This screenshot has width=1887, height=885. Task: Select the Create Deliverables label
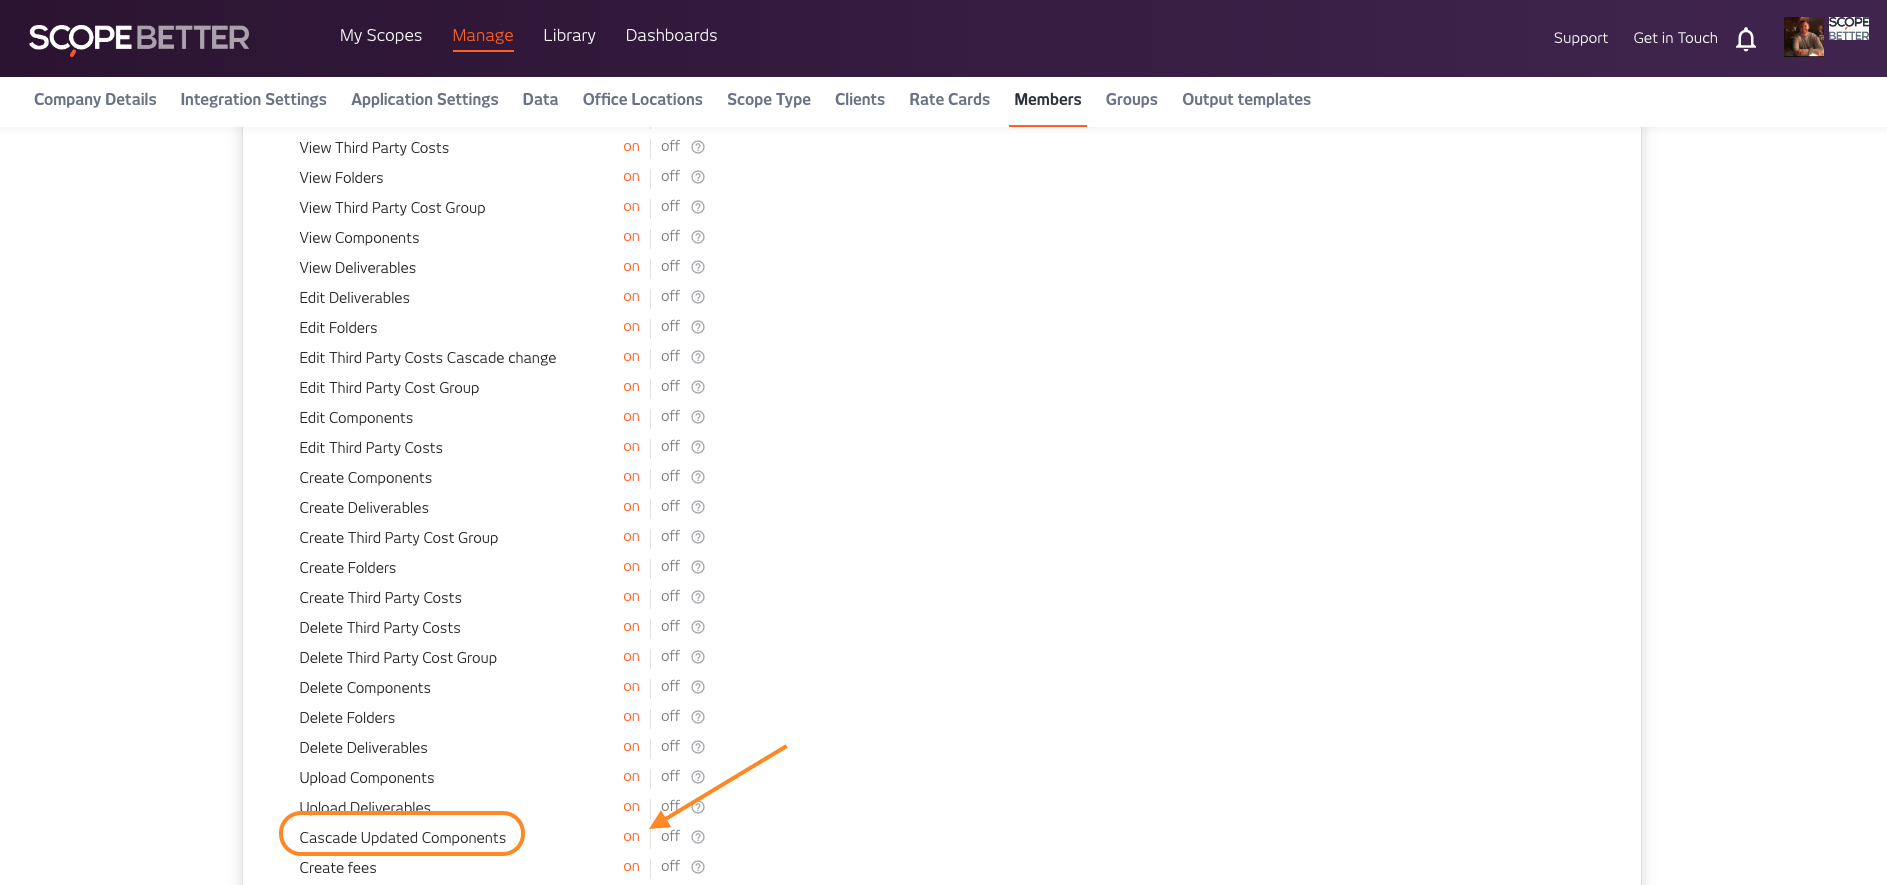(x=364, y=508)
